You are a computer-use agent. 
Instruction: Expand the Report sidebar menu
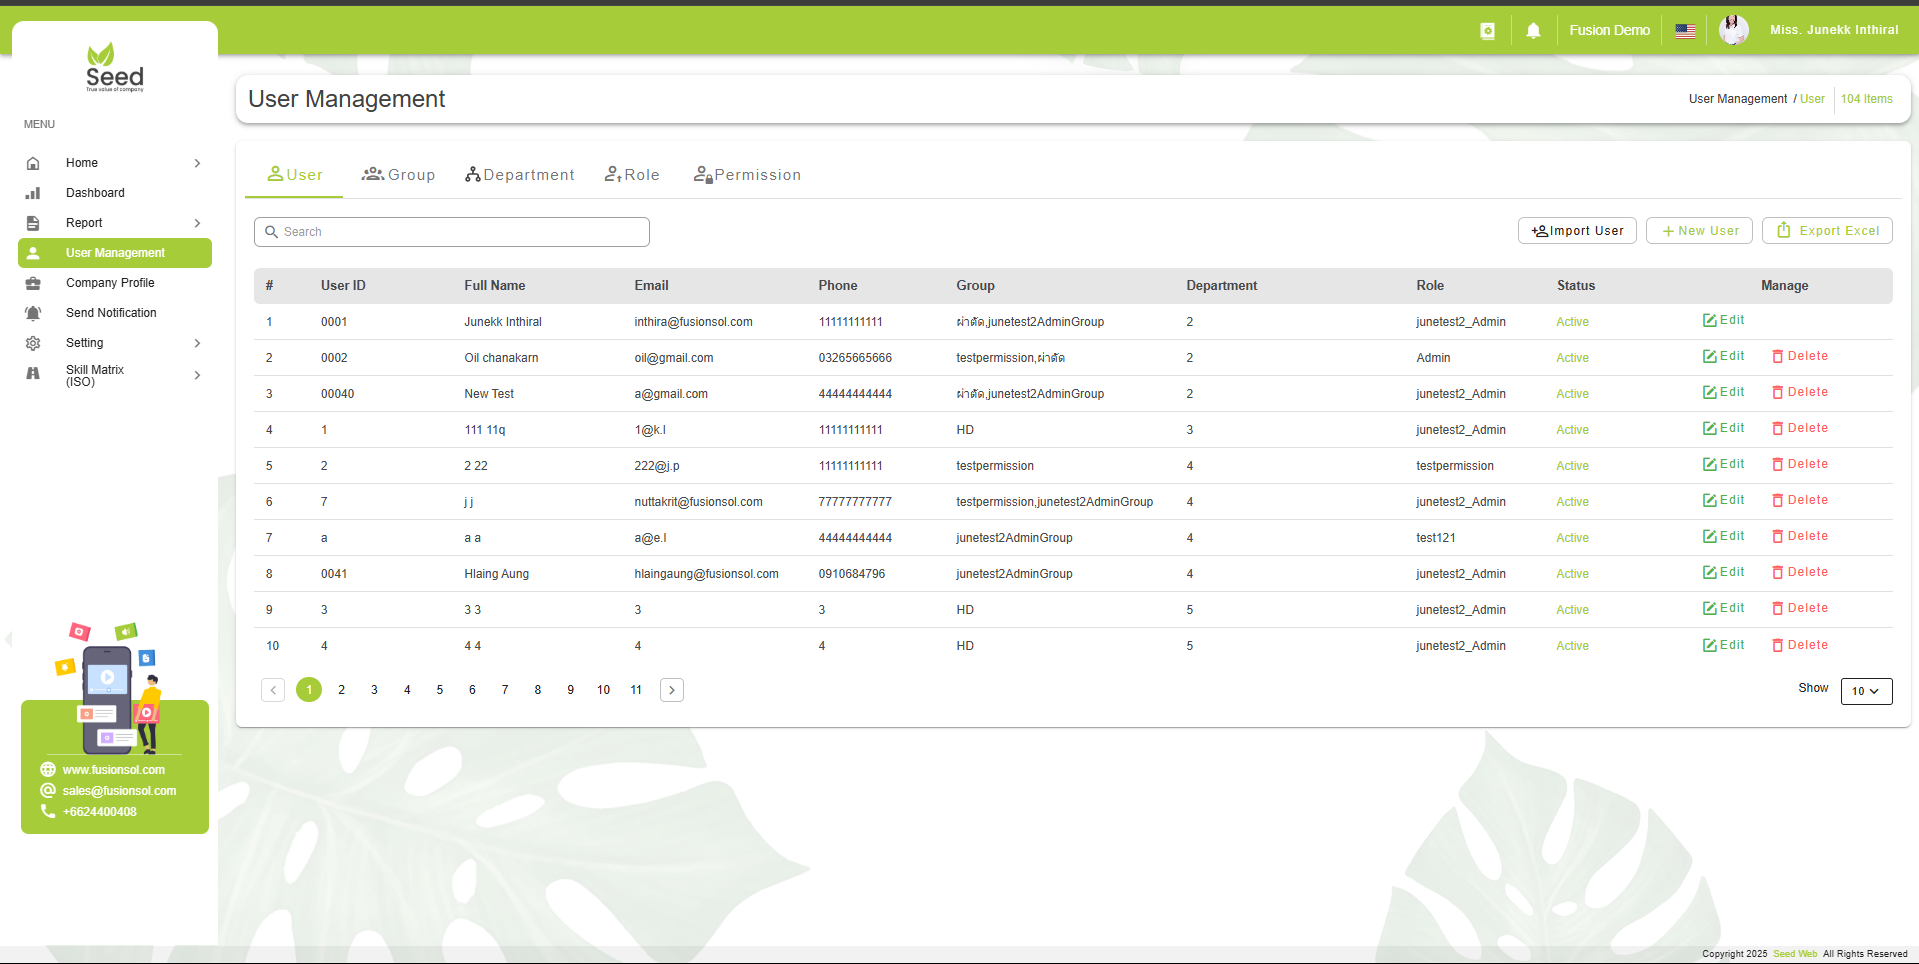pyautogui.click(x=85, y=223)
